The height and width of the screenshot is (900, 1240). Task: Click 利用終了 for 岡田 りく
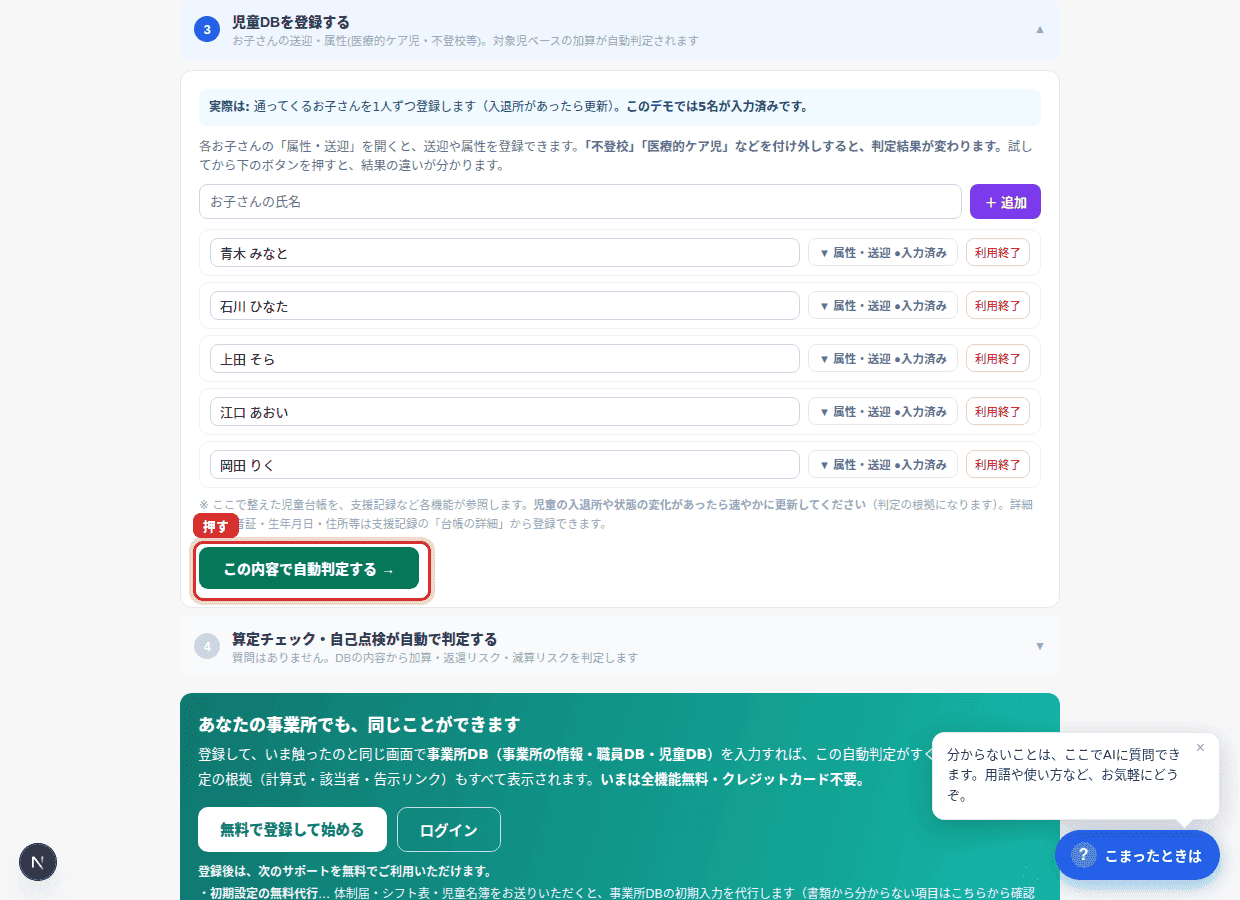998,465
